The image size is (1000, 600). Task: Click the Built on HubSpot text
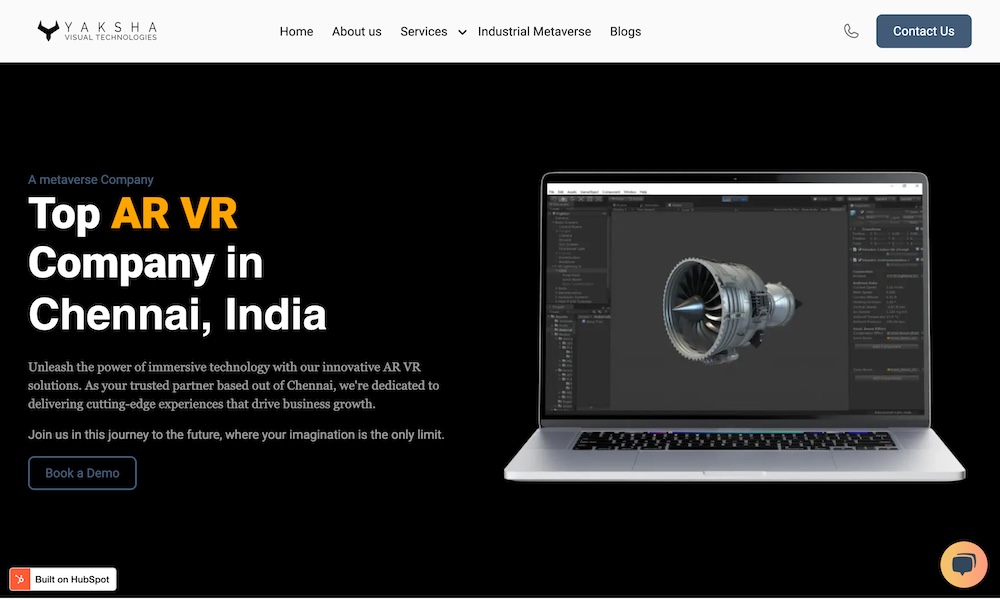[73, 579]
